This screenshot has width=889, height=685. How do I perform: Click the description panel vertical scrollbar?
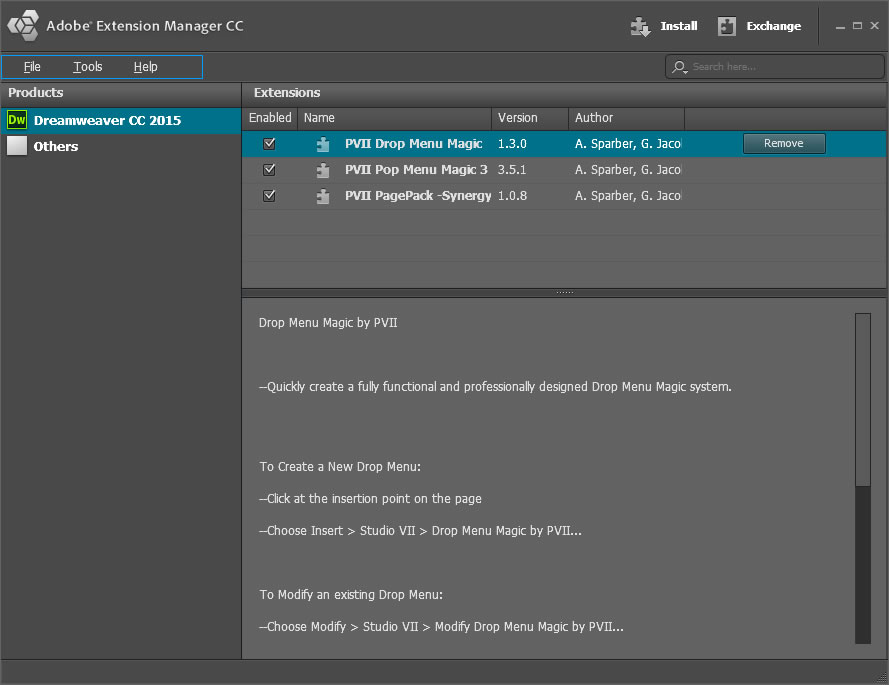click(x=863, y=400)
